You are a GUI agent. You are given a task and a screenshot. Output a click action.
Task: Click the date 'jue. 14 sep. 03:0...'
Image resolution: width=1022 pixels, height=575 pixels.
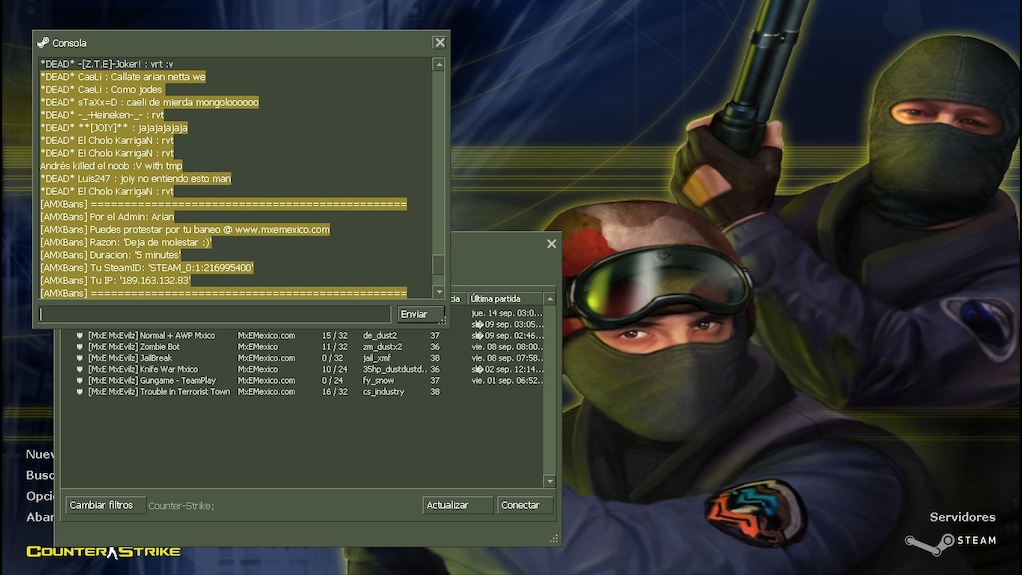[x=507, y=313]
